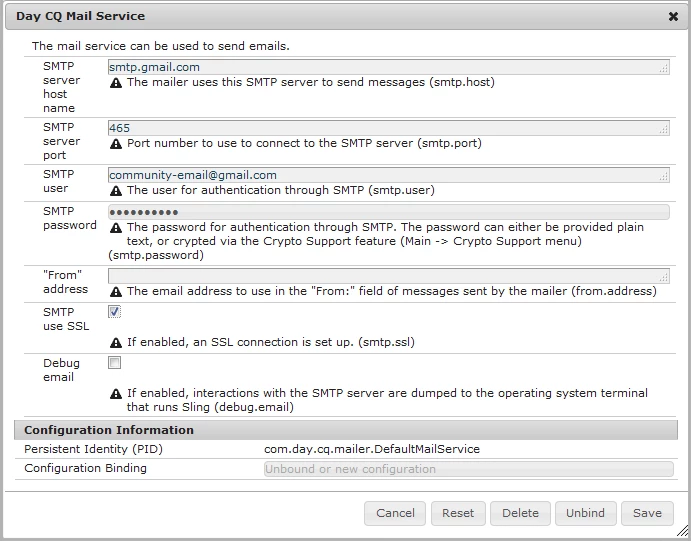Click the Unbind button
The width and height of the screenshot is (691, 541).
[x=585, y=513]
